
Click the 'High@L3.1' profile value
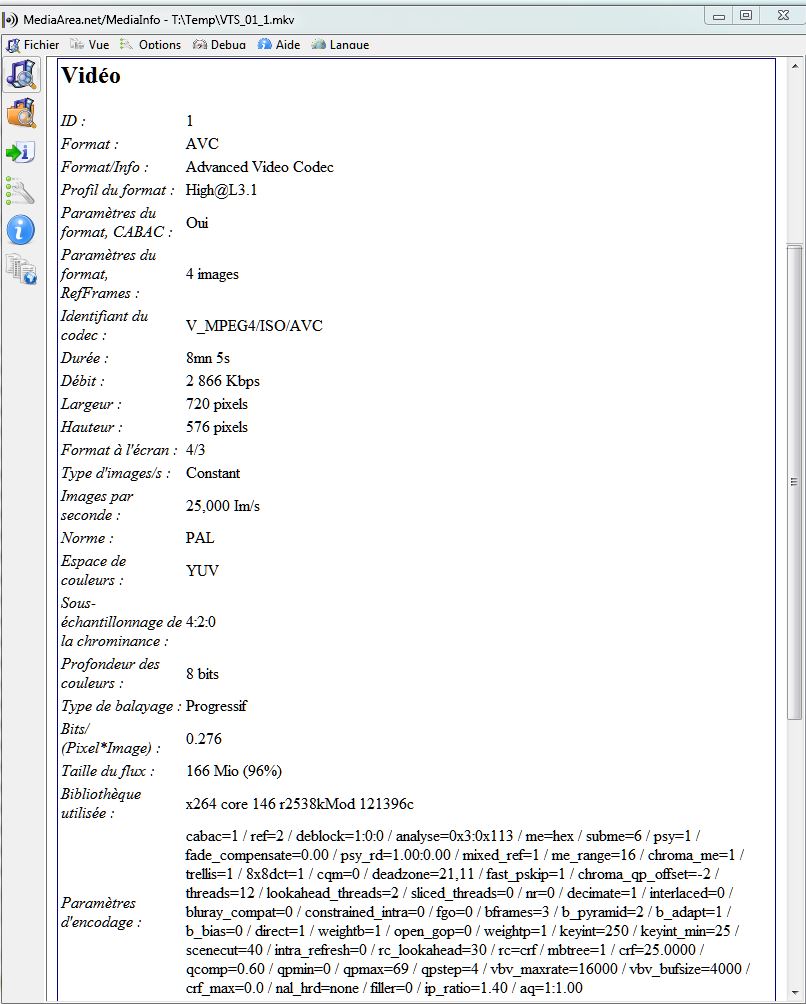(x=222, y=190)
